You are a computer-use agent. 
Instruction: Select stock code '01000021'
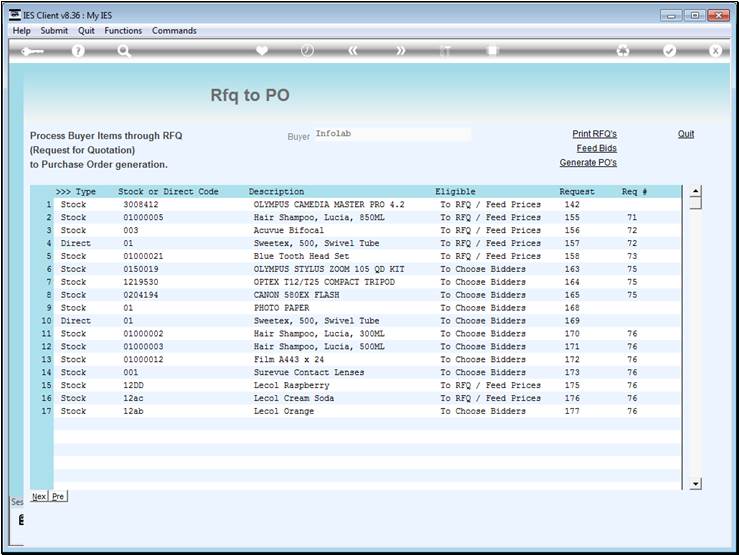point(143,256)
